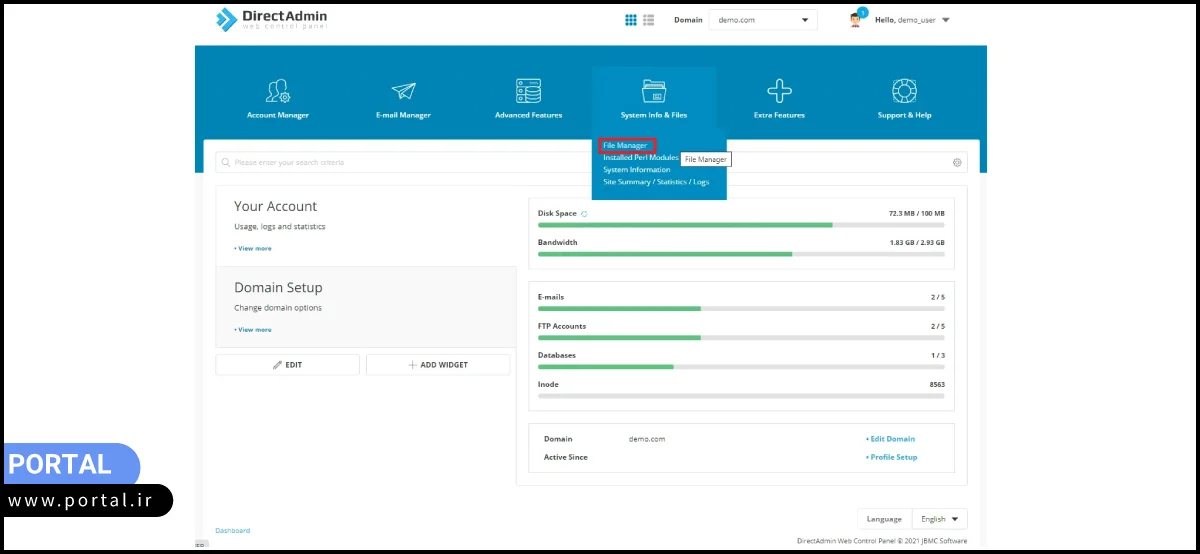Open search settings gear icon
The image size is (1200, 554).
(x=957, y=162)
